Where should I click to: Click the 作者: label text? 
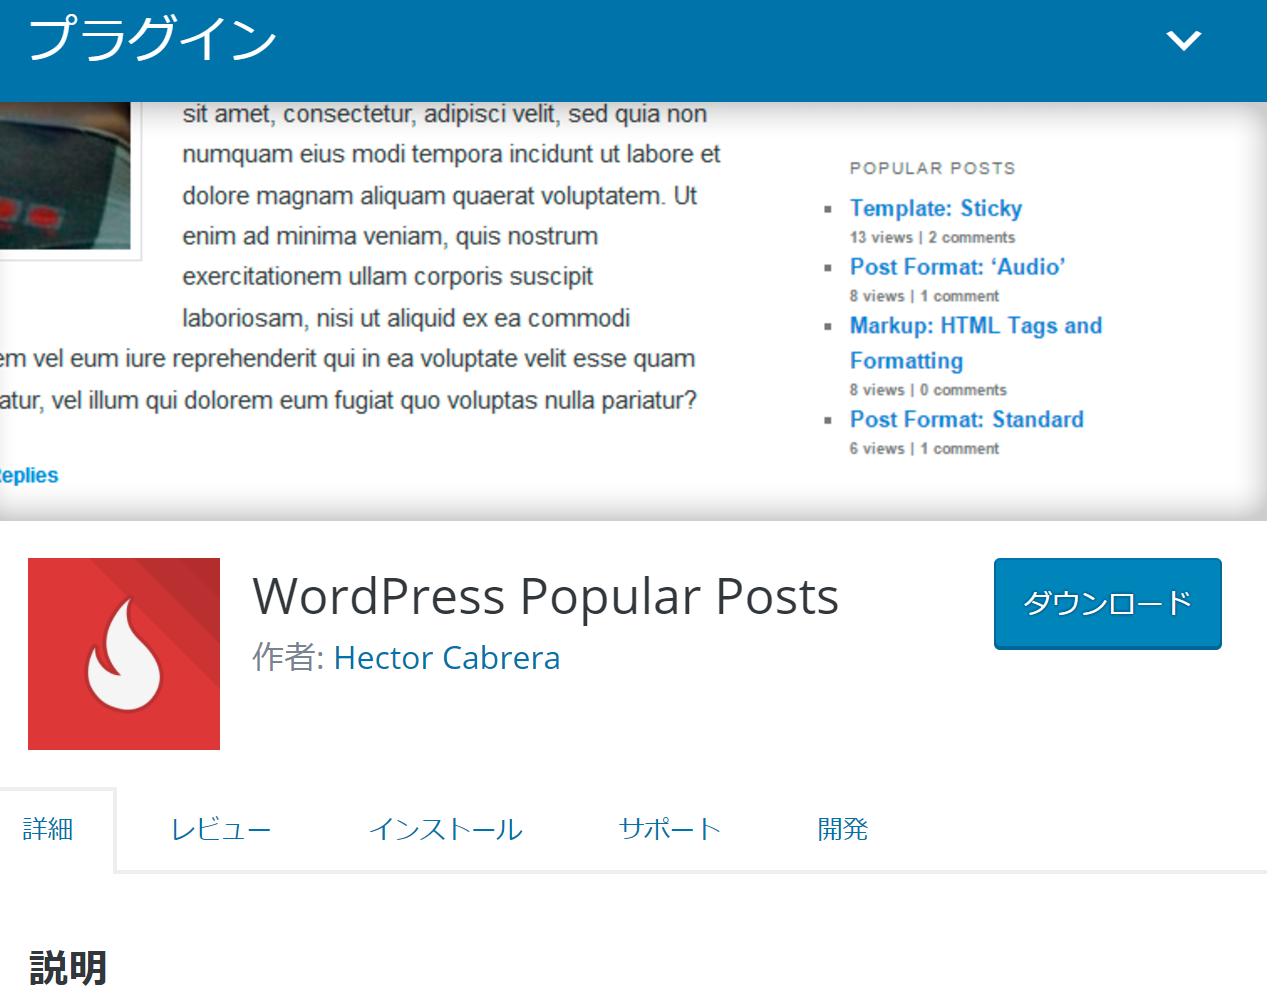(288, 658)
